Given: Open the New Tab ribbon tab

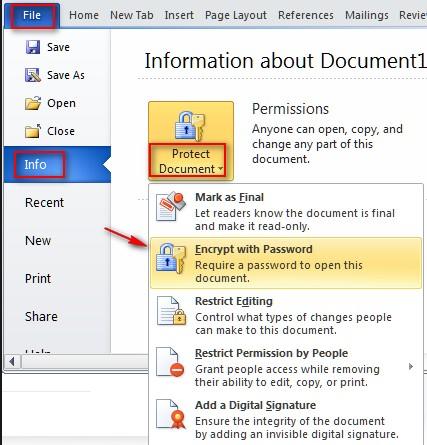Looking at the screenshot, I should click(x=132, y=15).
